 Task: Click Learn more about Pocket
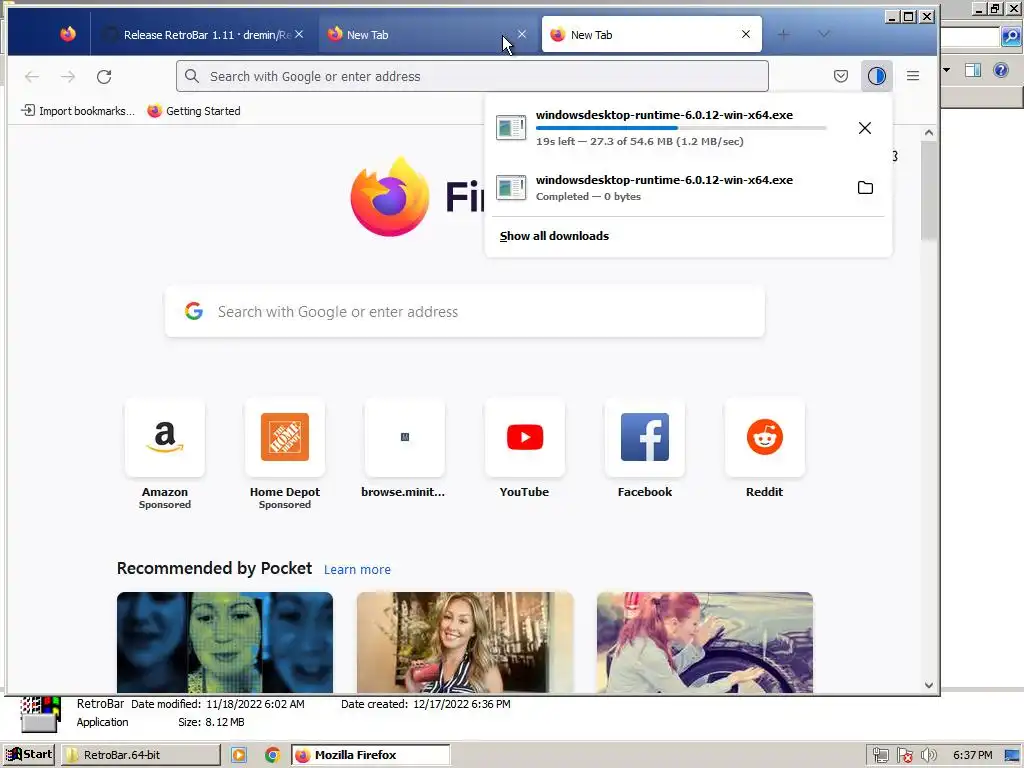coord(357,569)
